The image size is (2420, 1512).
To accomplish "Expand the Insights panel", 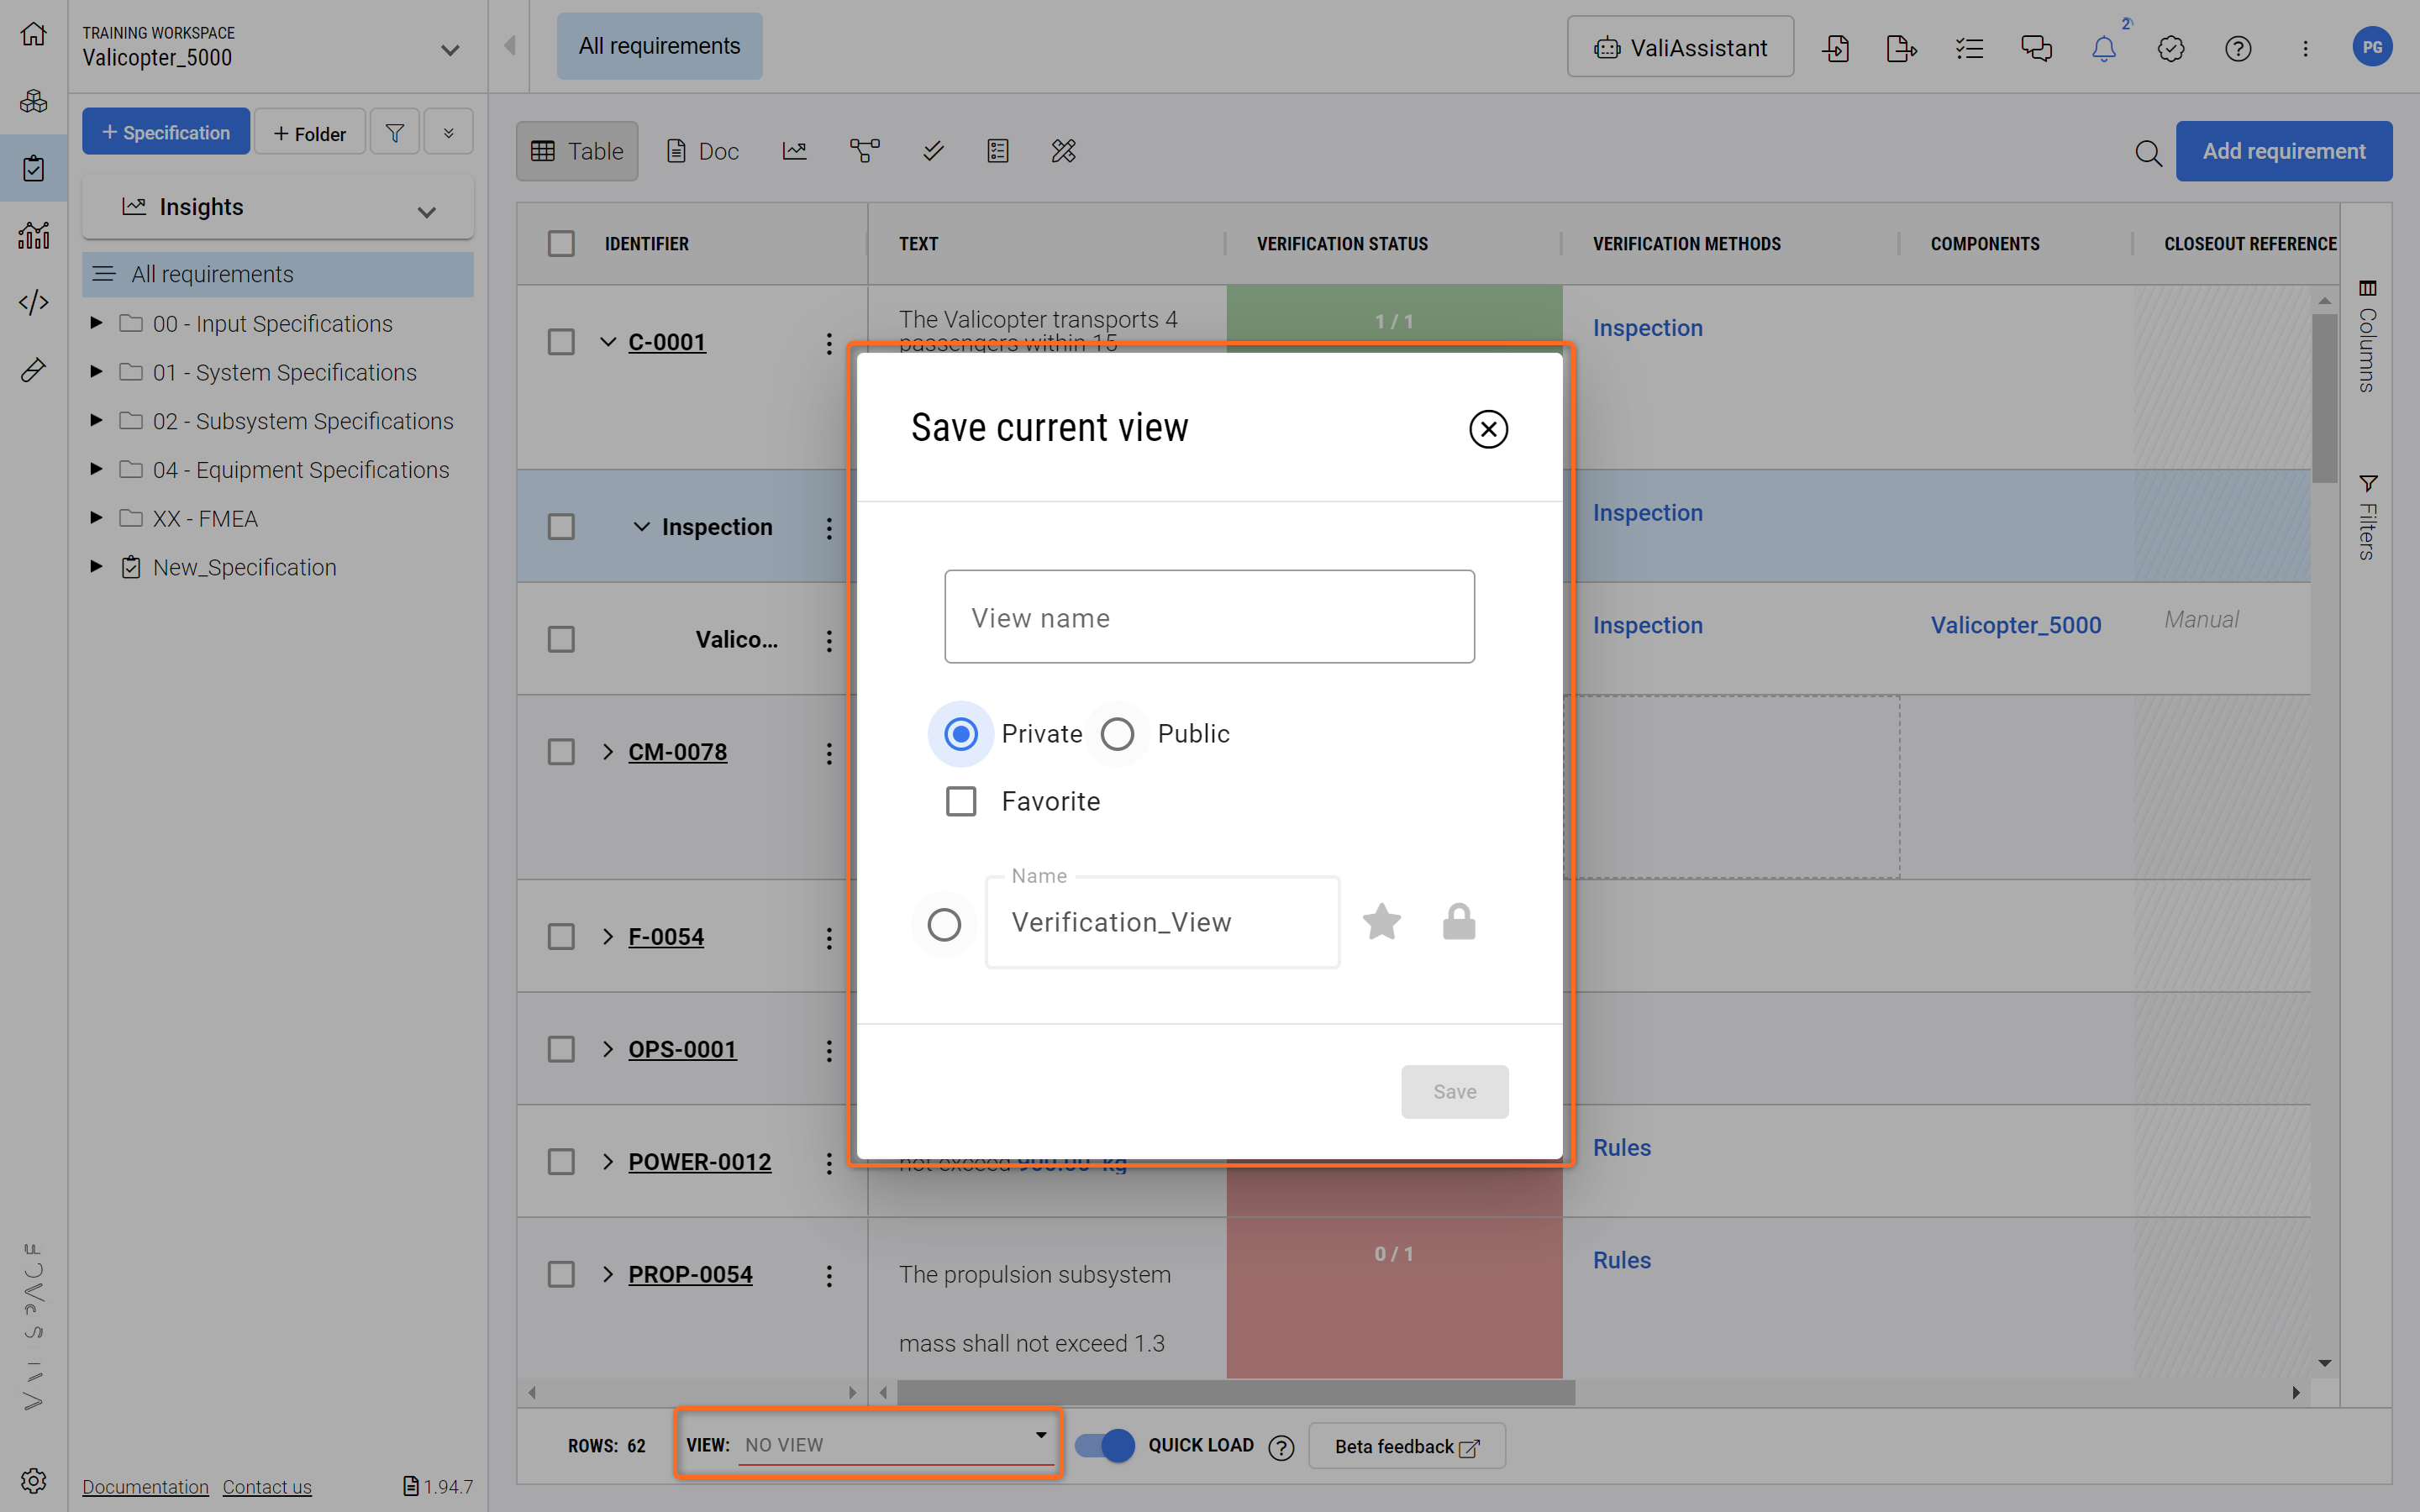I will (278, 208).
